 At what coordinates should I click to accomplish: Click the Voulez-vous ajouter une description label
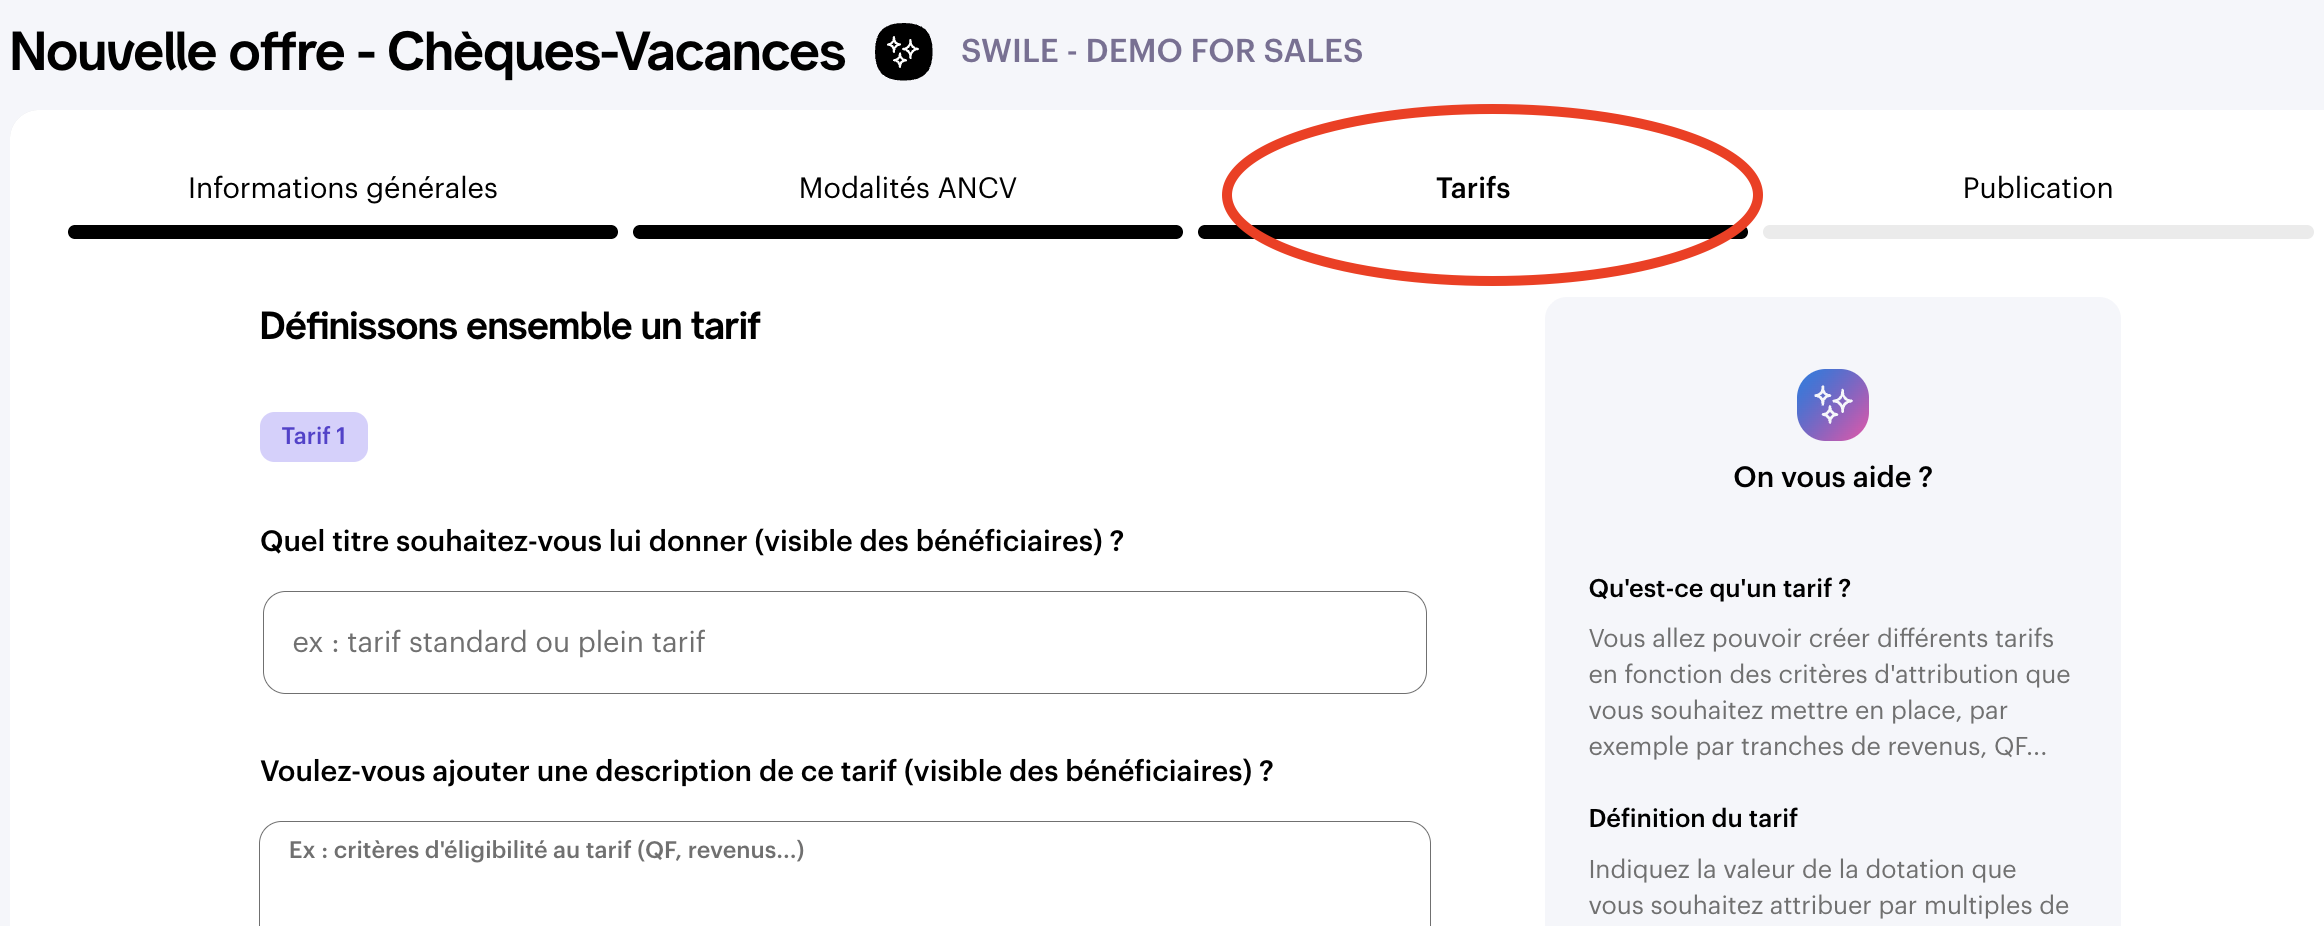766,771
